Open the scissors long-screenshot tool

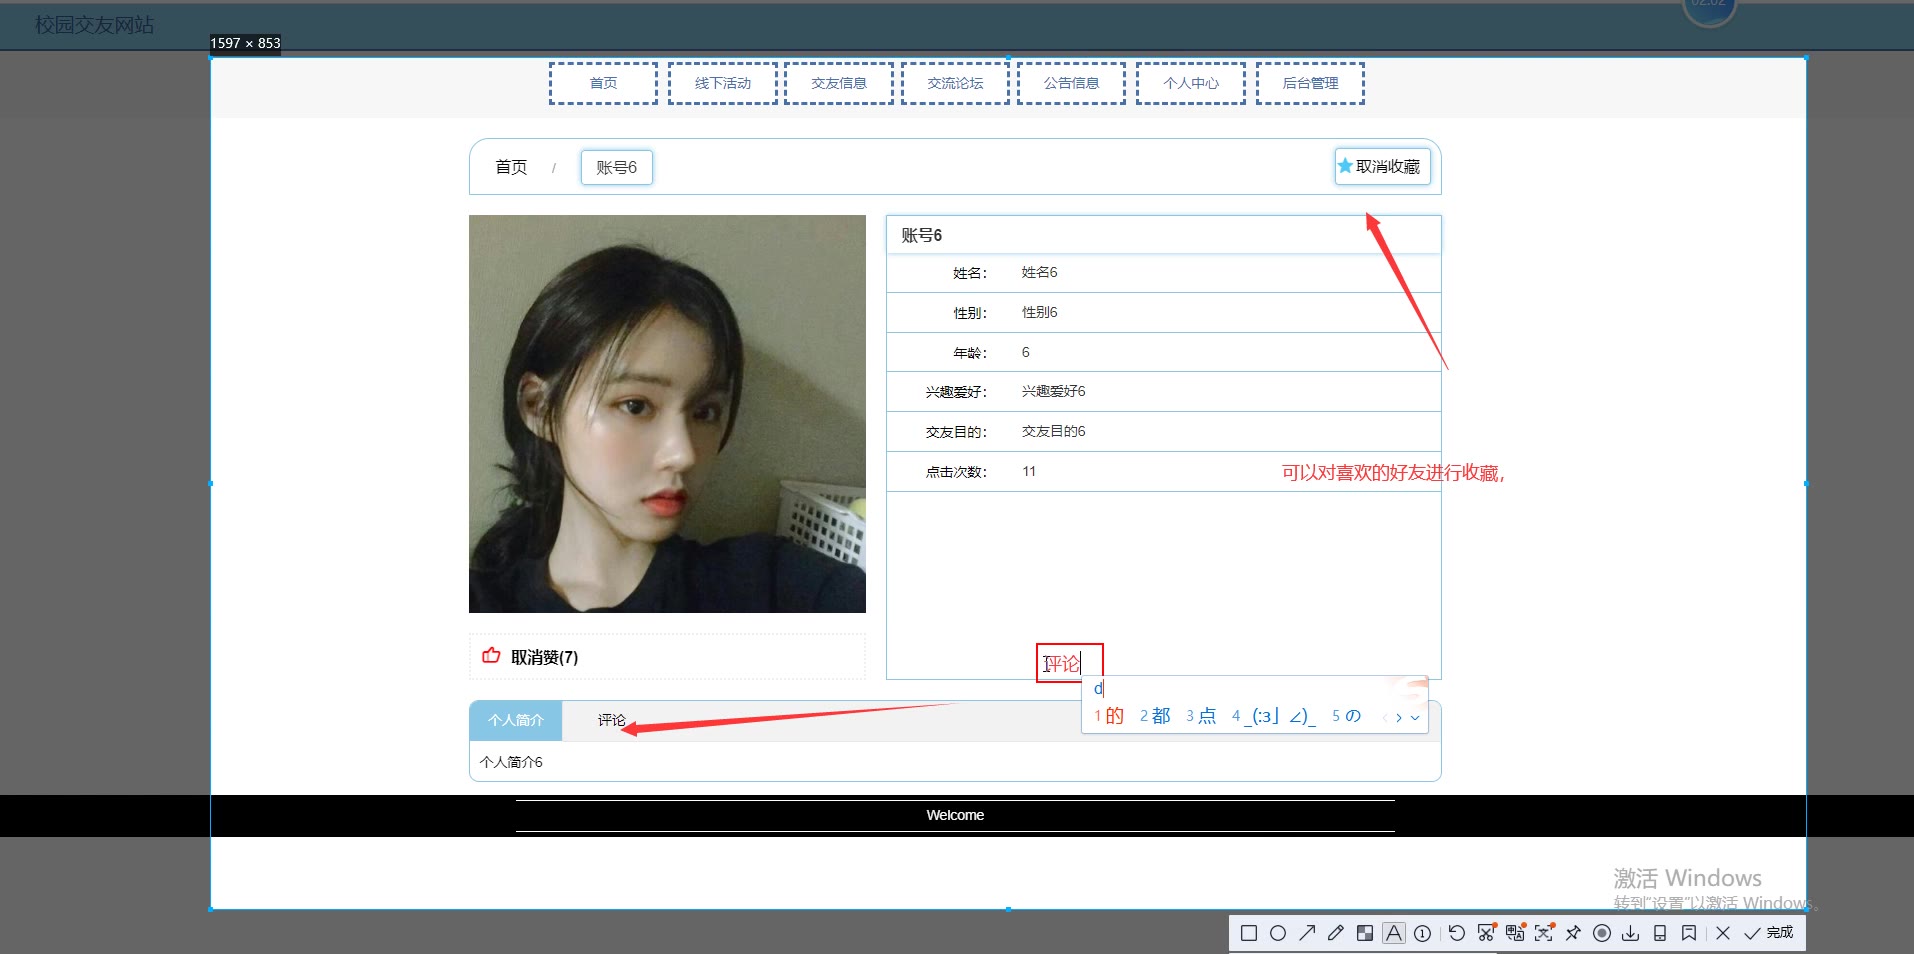[1486, 933]
